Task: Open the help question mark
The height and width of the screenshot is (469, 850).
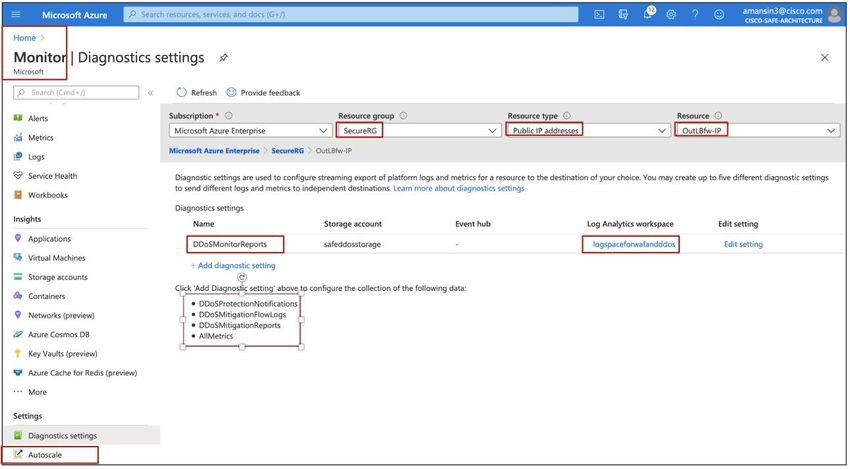Action: point(695,15)
